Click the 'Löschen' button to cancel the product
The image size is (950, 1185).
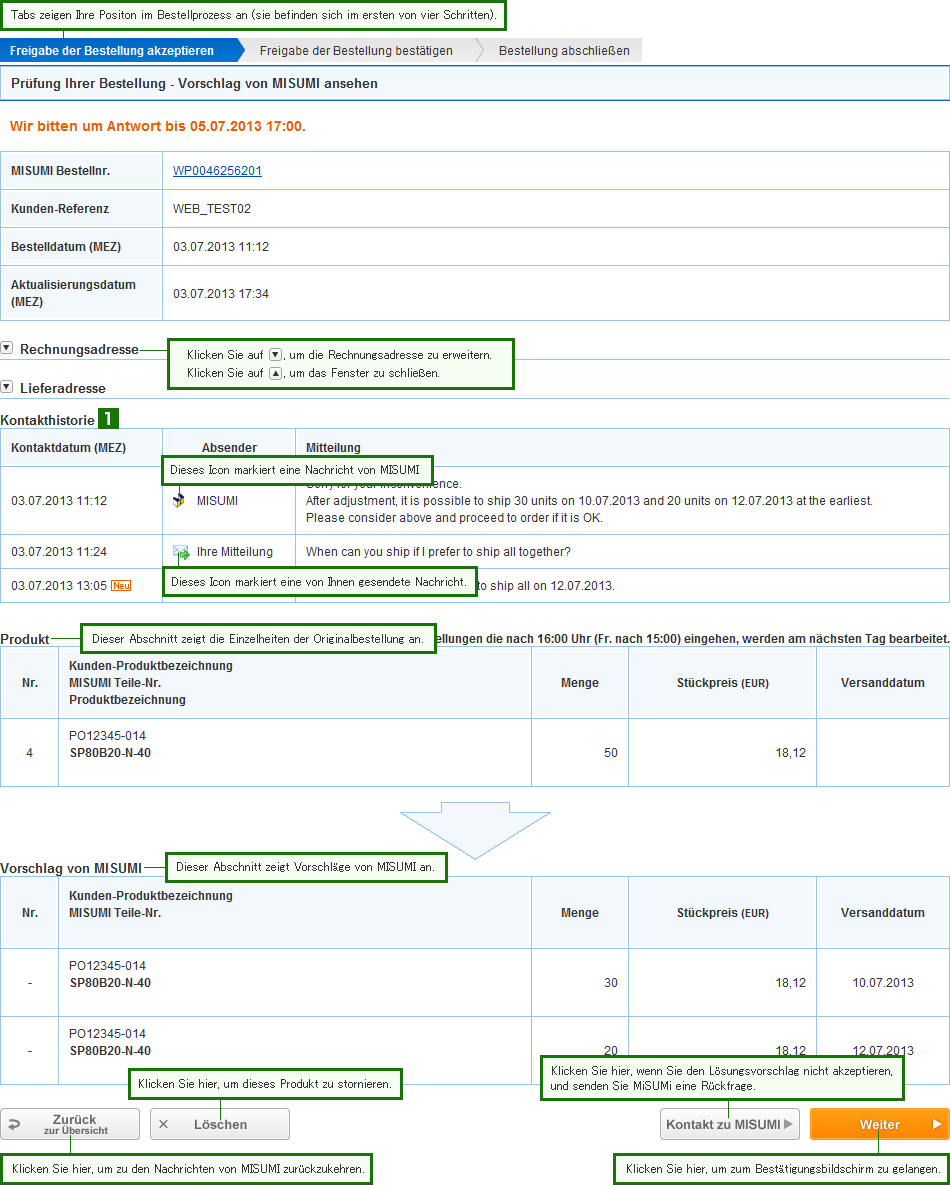[x=220, y=1124]
